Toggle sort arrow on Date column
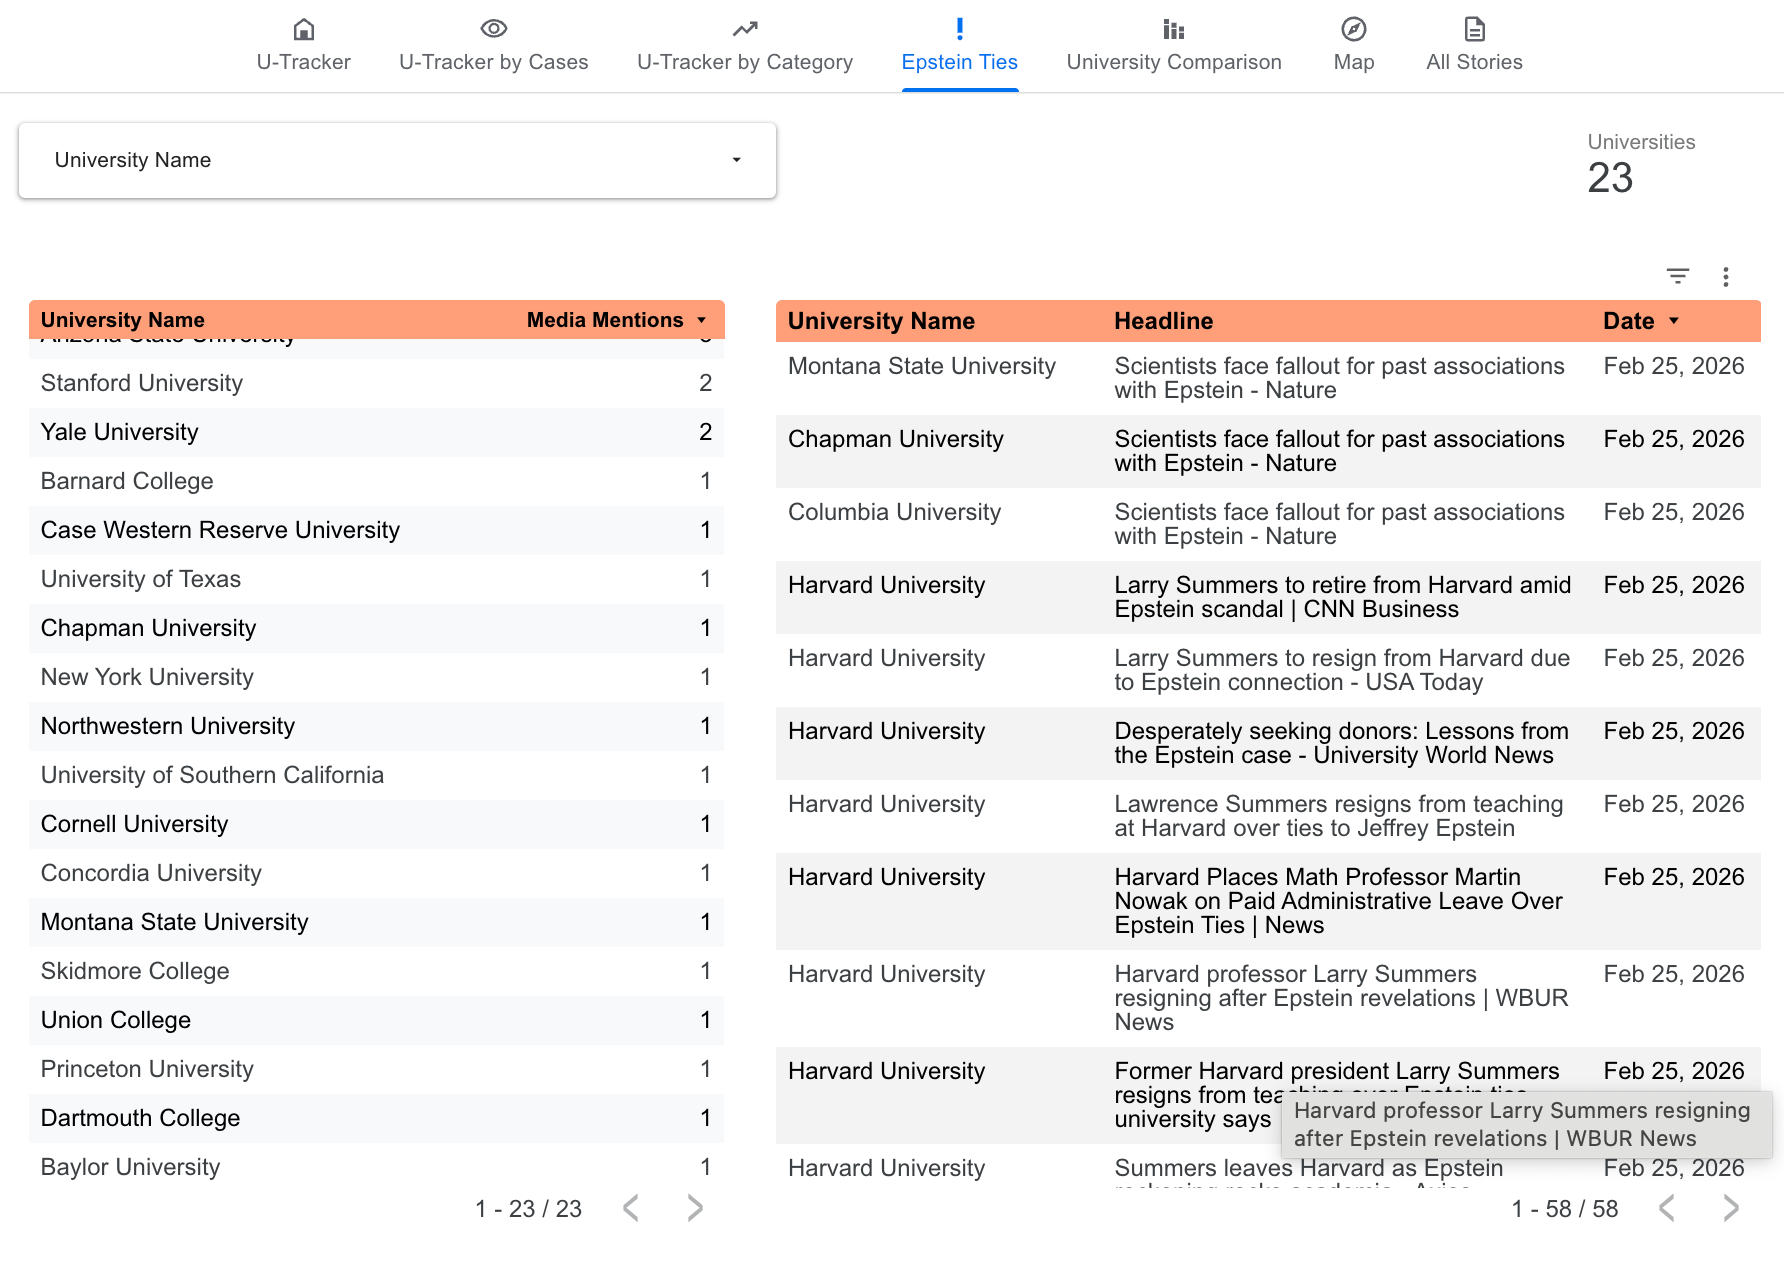This screenshot has width=1784, height=1270. pos(1674,321)
